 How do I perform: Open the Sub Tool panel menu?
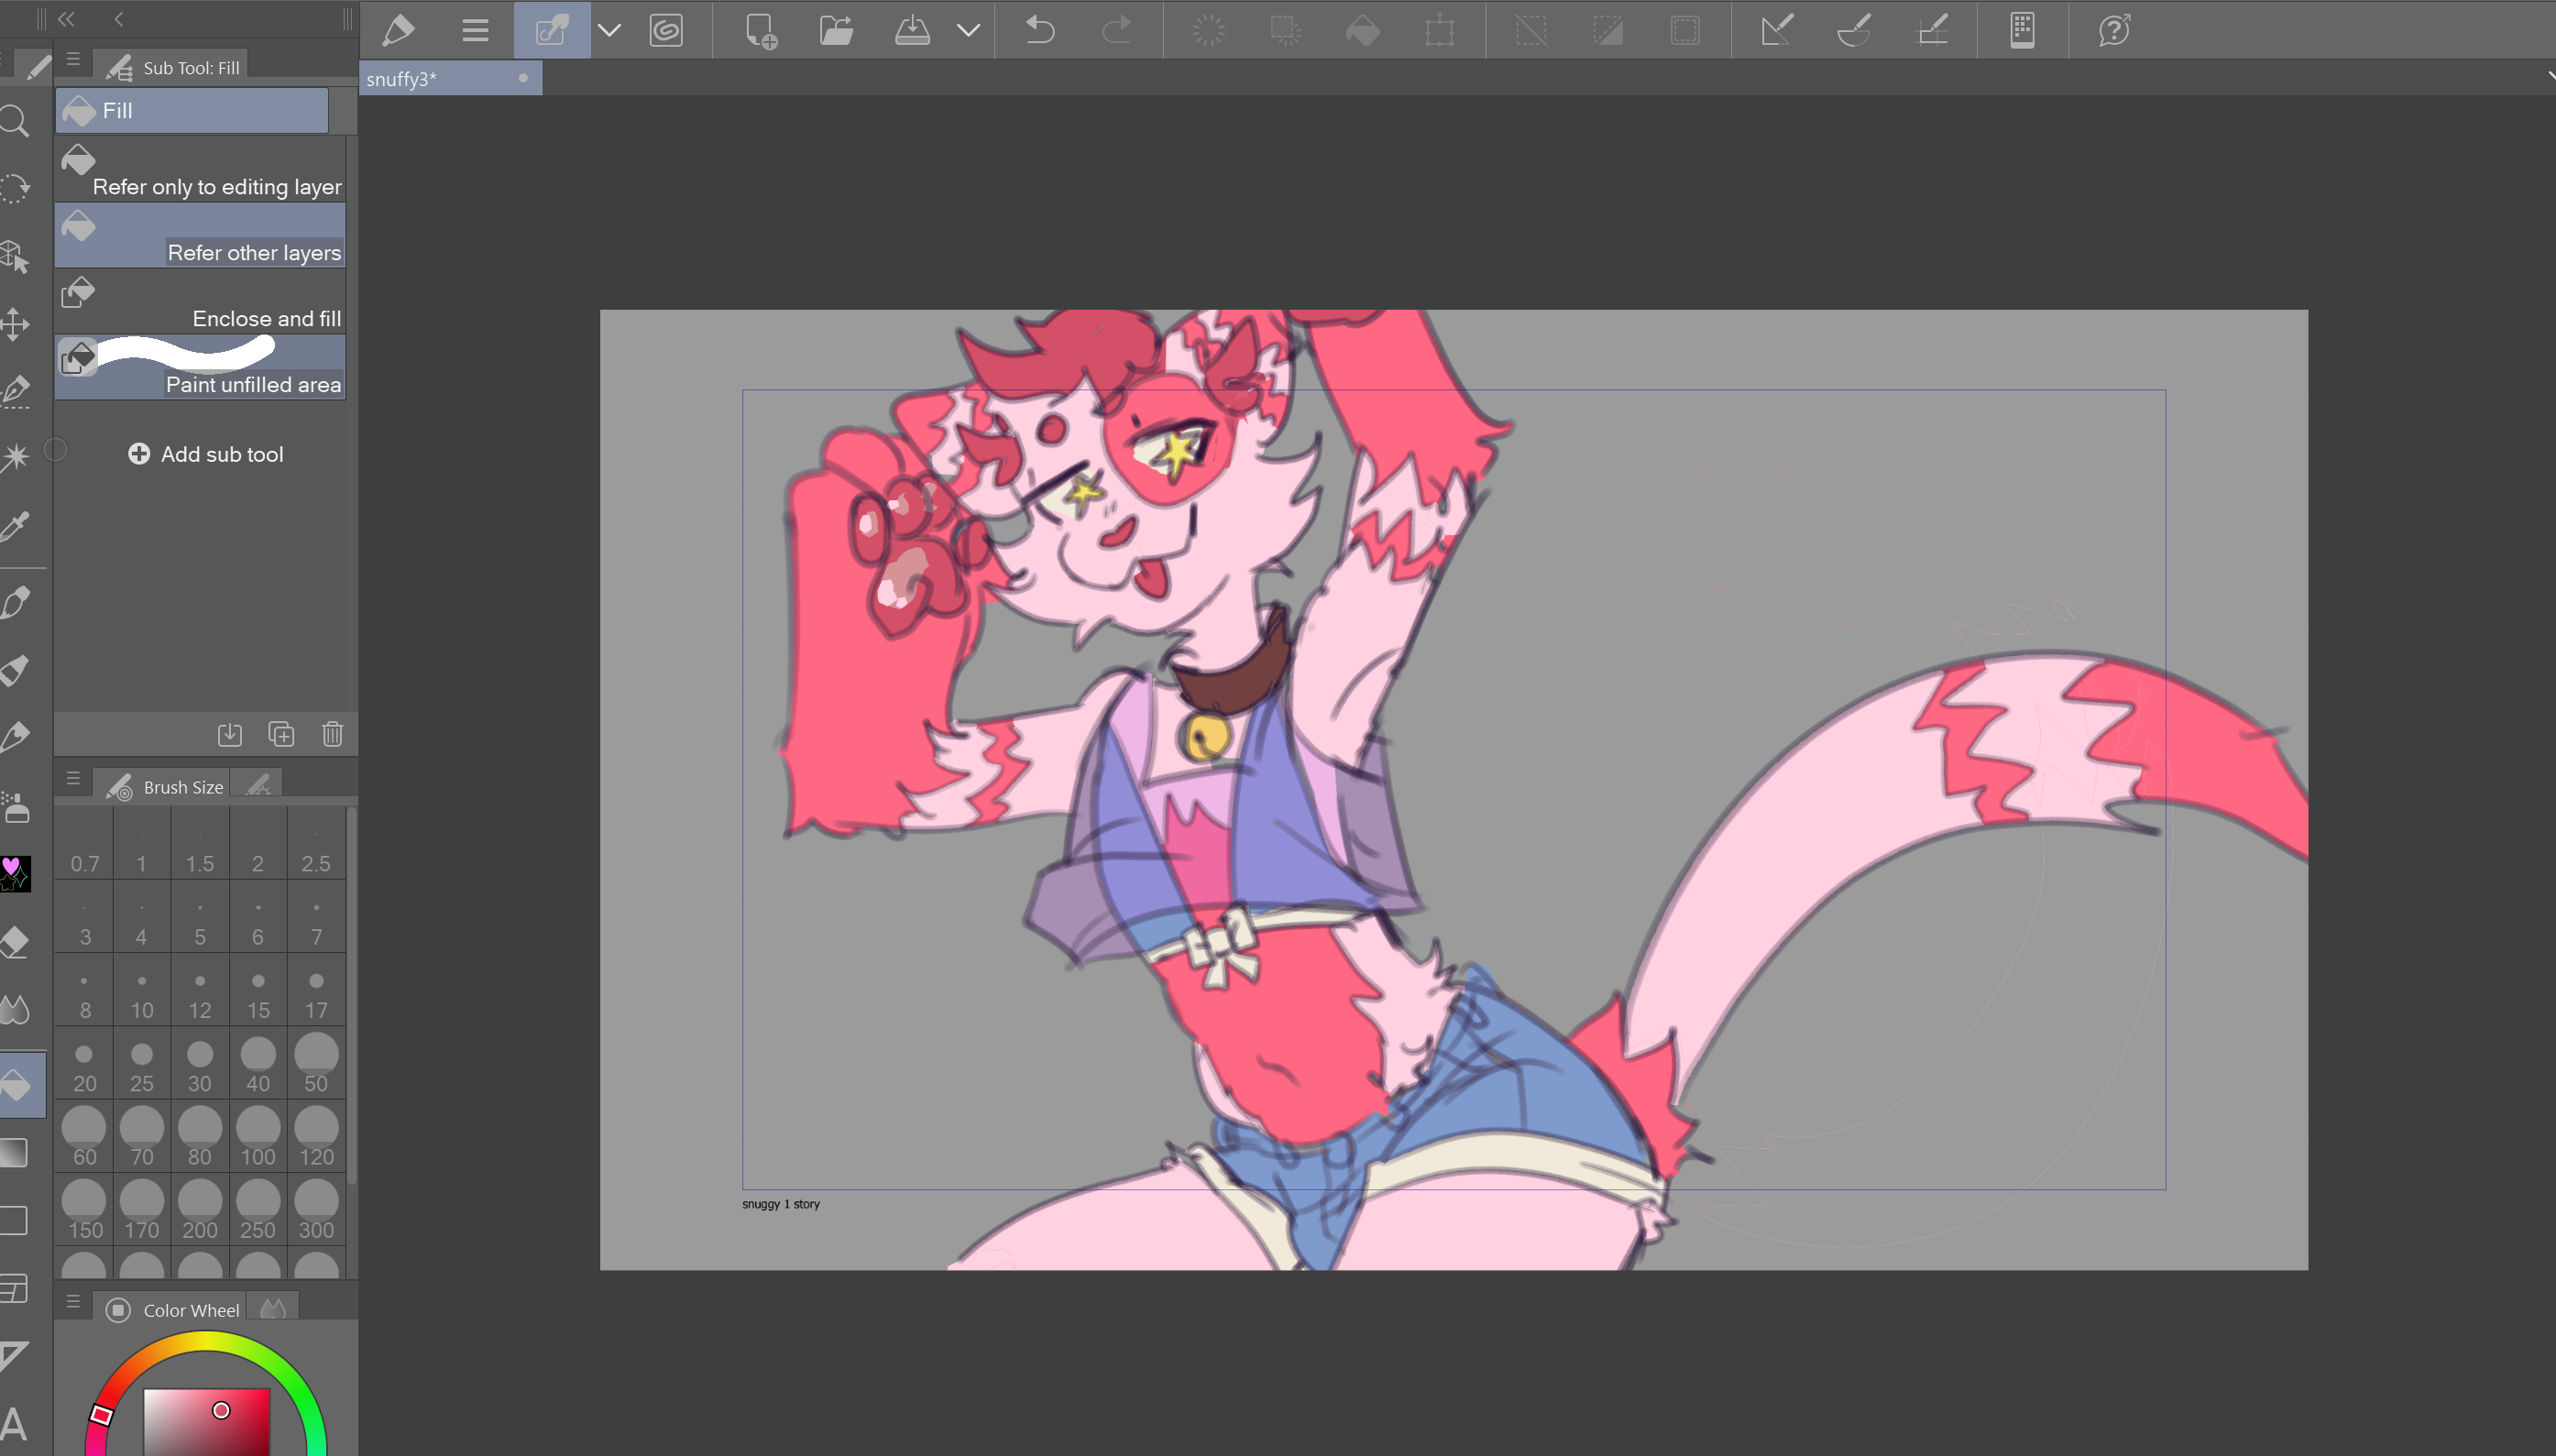(x=73, y=59)
